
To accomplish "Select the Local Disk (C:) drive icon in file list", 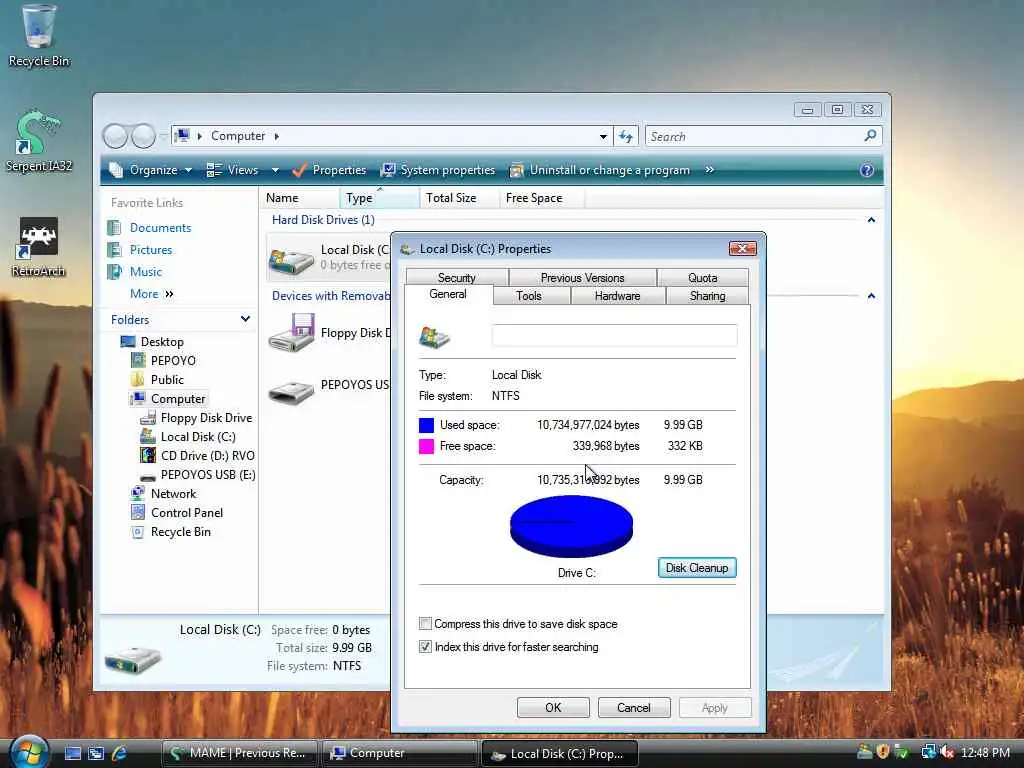I will (x=291, y=259).
